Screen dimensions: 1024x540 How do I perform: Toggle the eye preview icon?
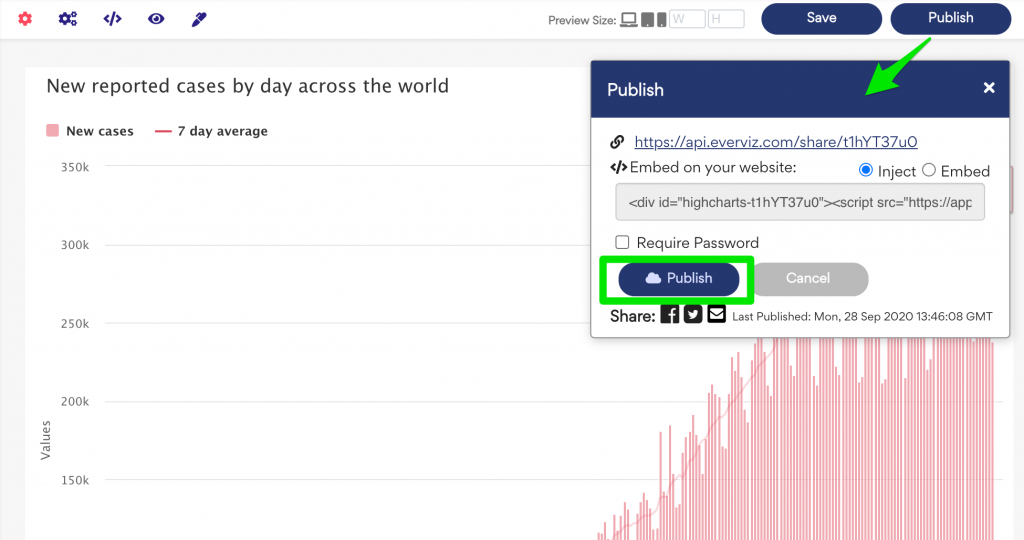(x=155, y=18)
